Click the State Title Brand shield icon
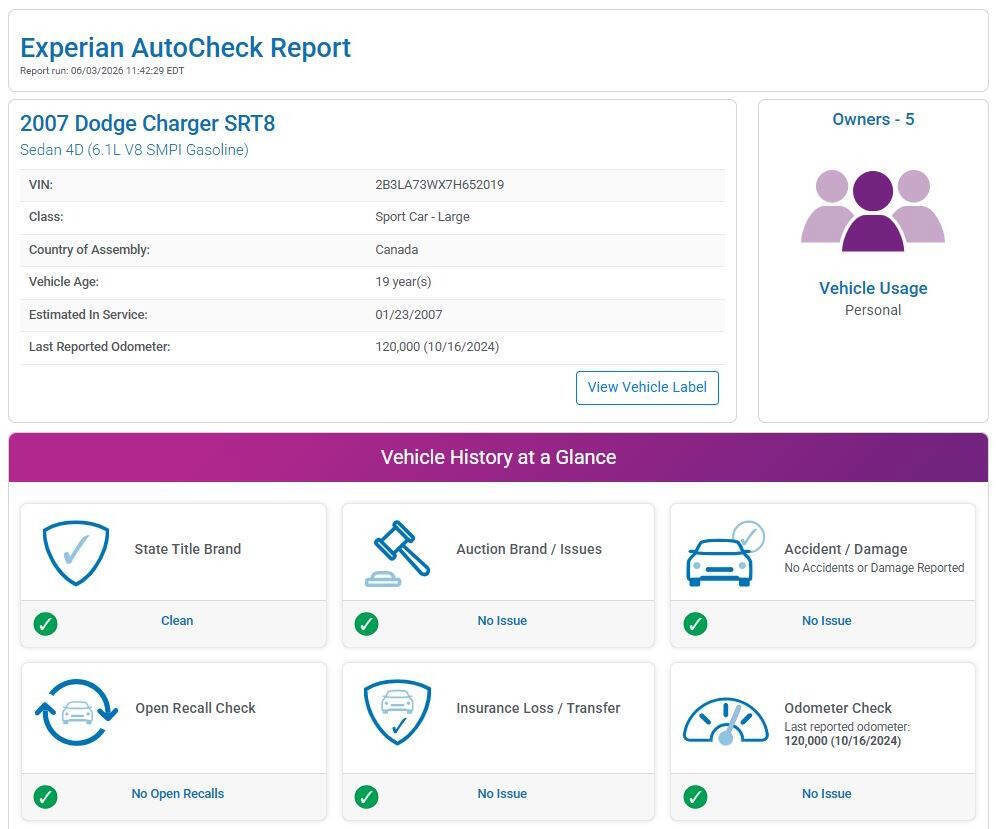The height and width of the screenshot is (829, 996). (76, 553)
